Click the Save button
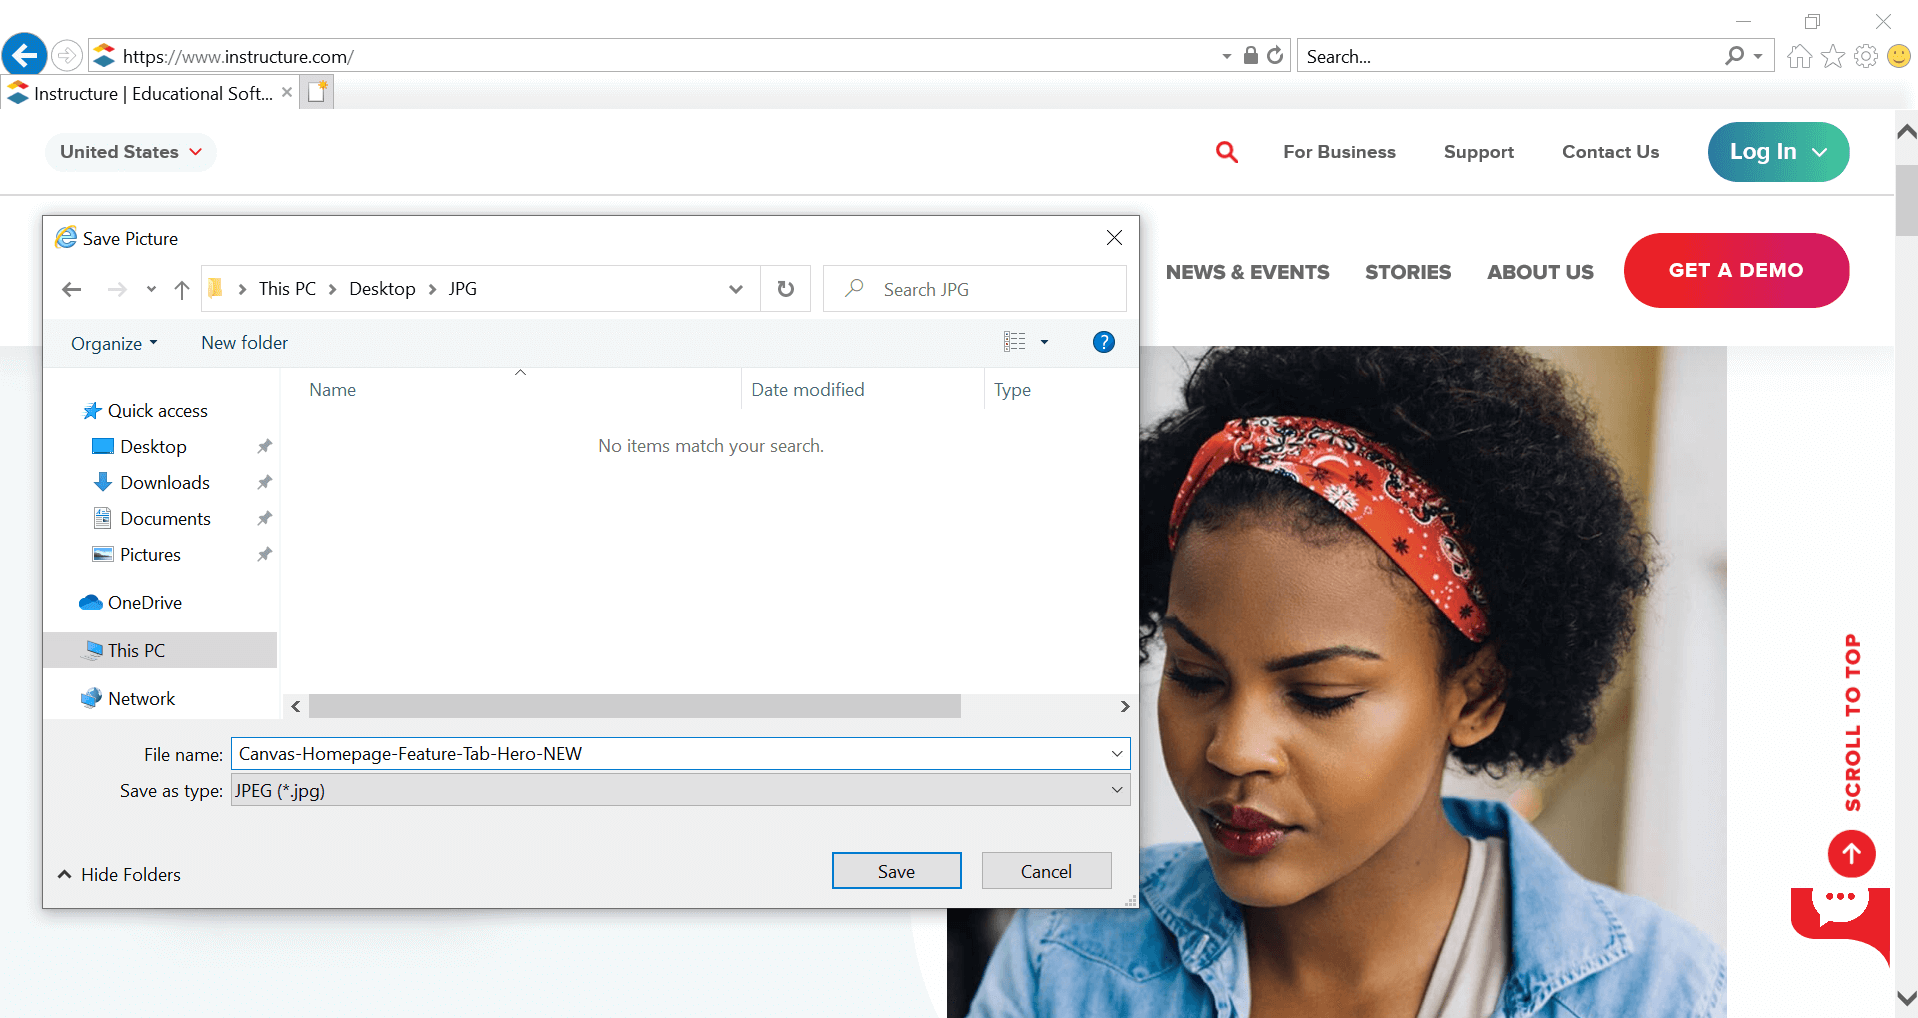1918x1018 pixels. point(896,871)
